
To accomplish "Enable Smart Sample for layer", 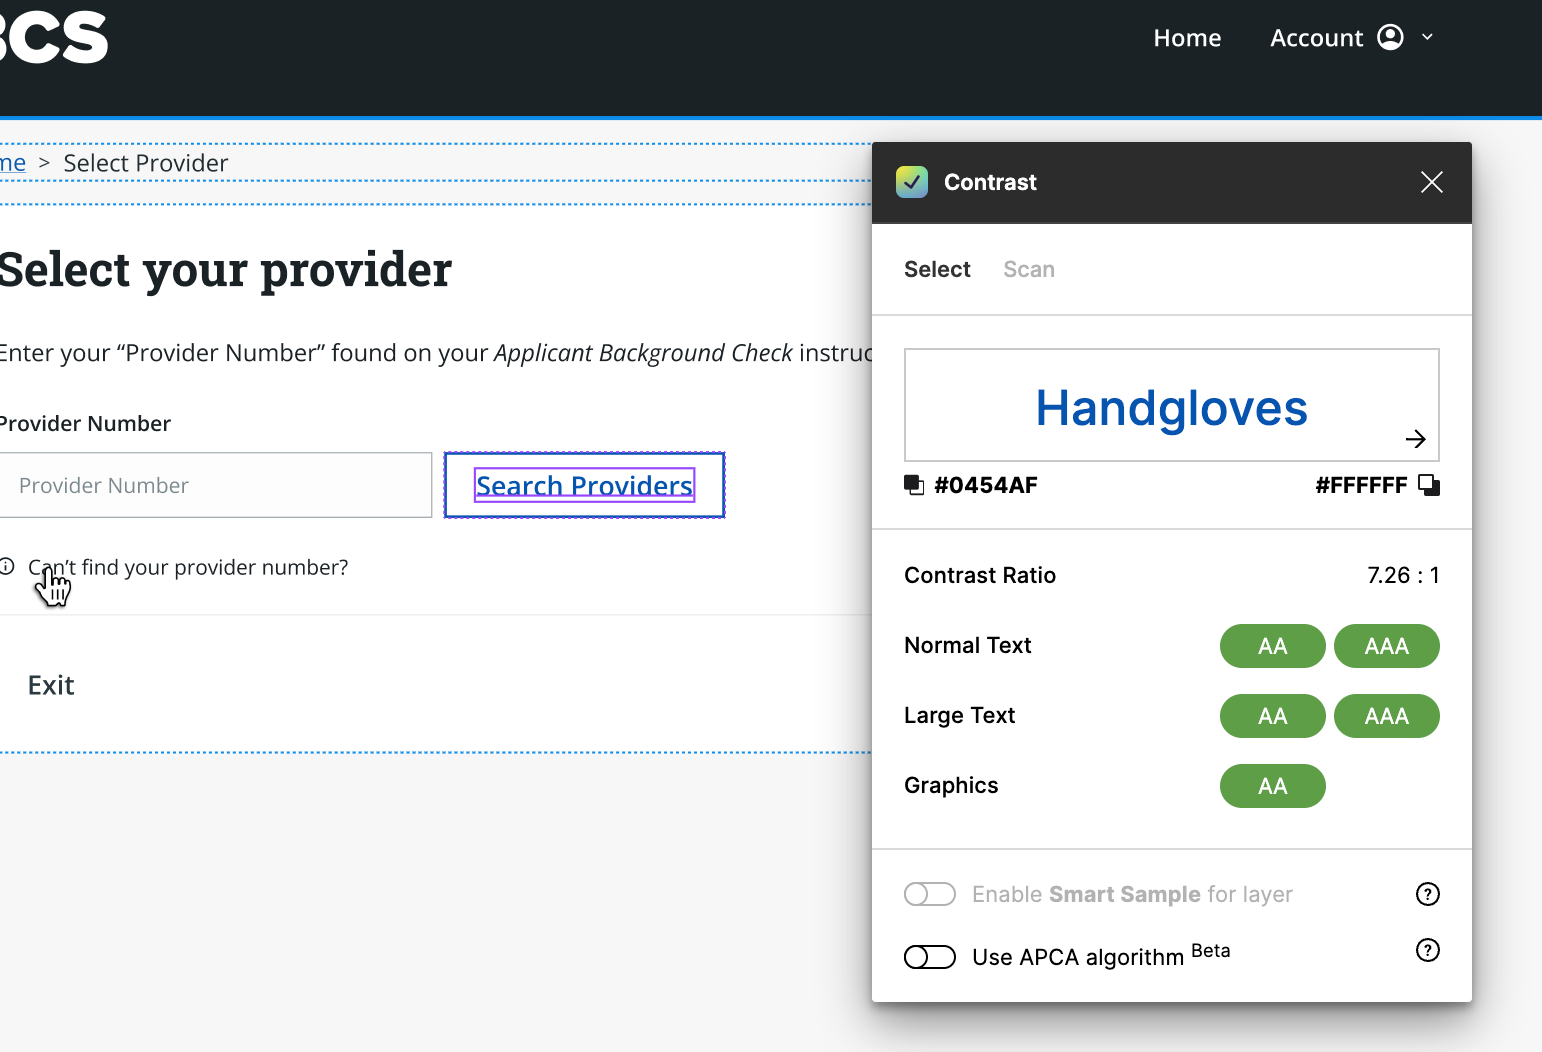I will coord(929,894).
